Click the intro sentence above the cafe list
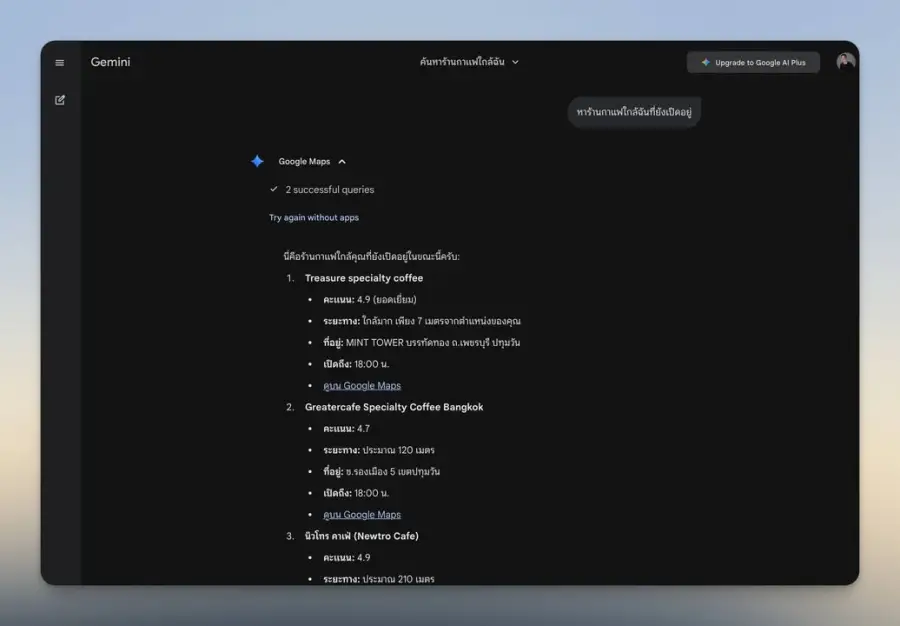 point(371,256)
